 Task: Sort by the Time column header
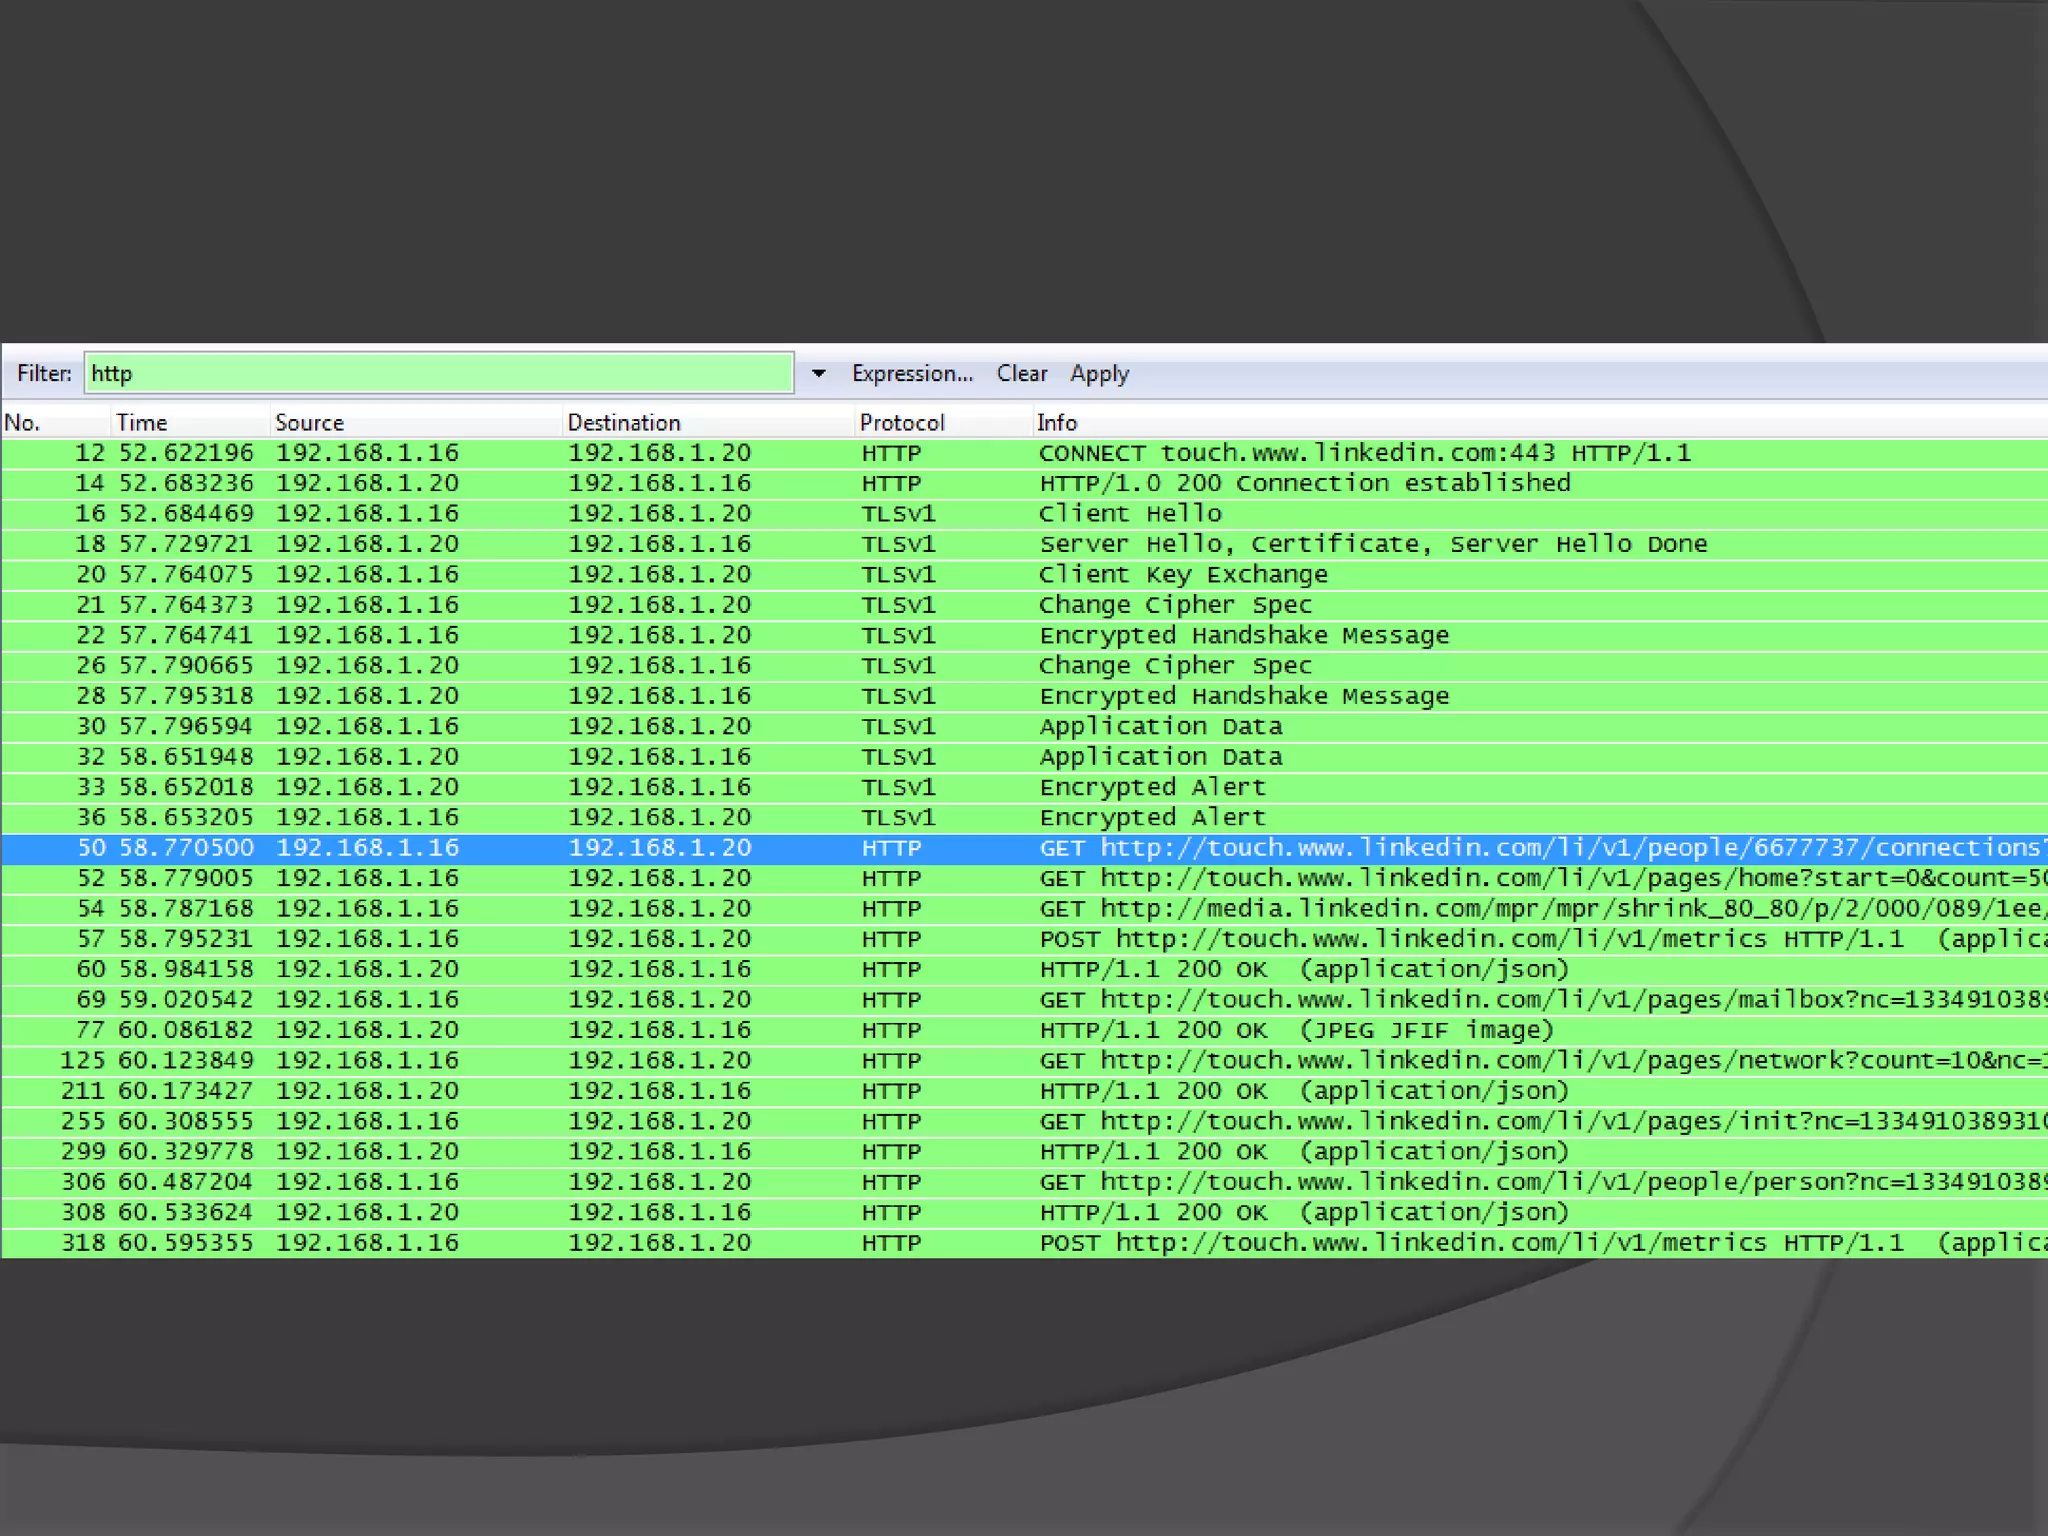coord(141,423)
